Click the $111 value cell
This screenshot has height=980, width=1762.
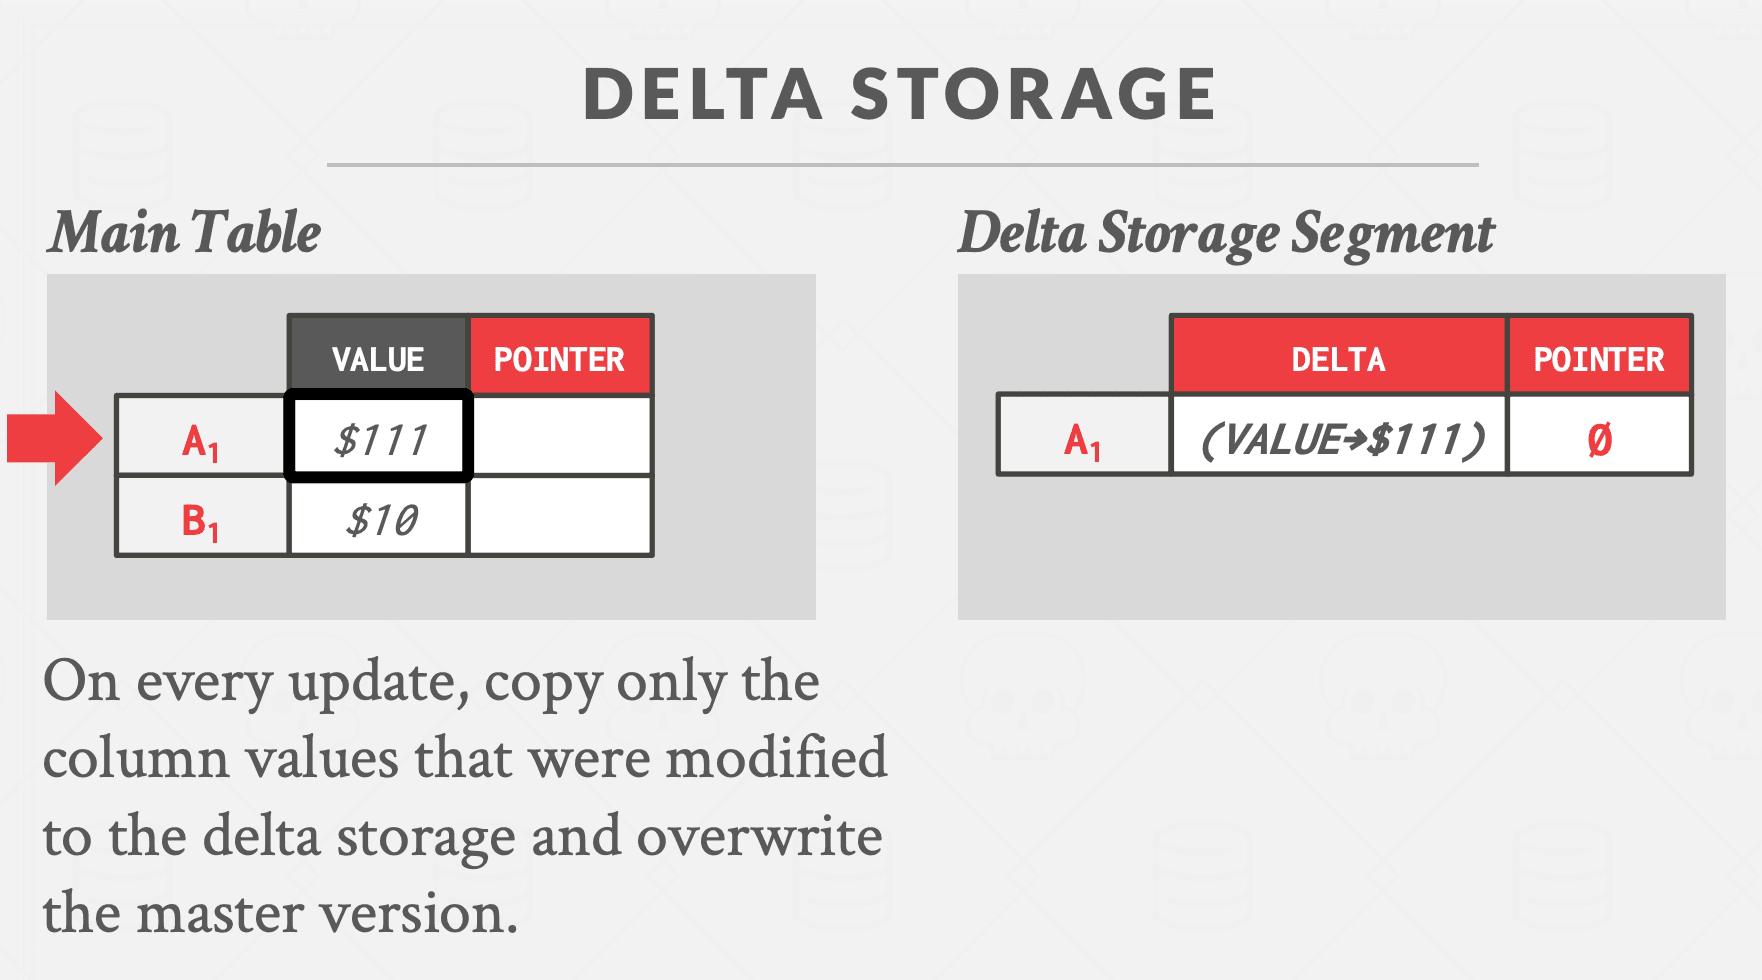coord(379,438)
